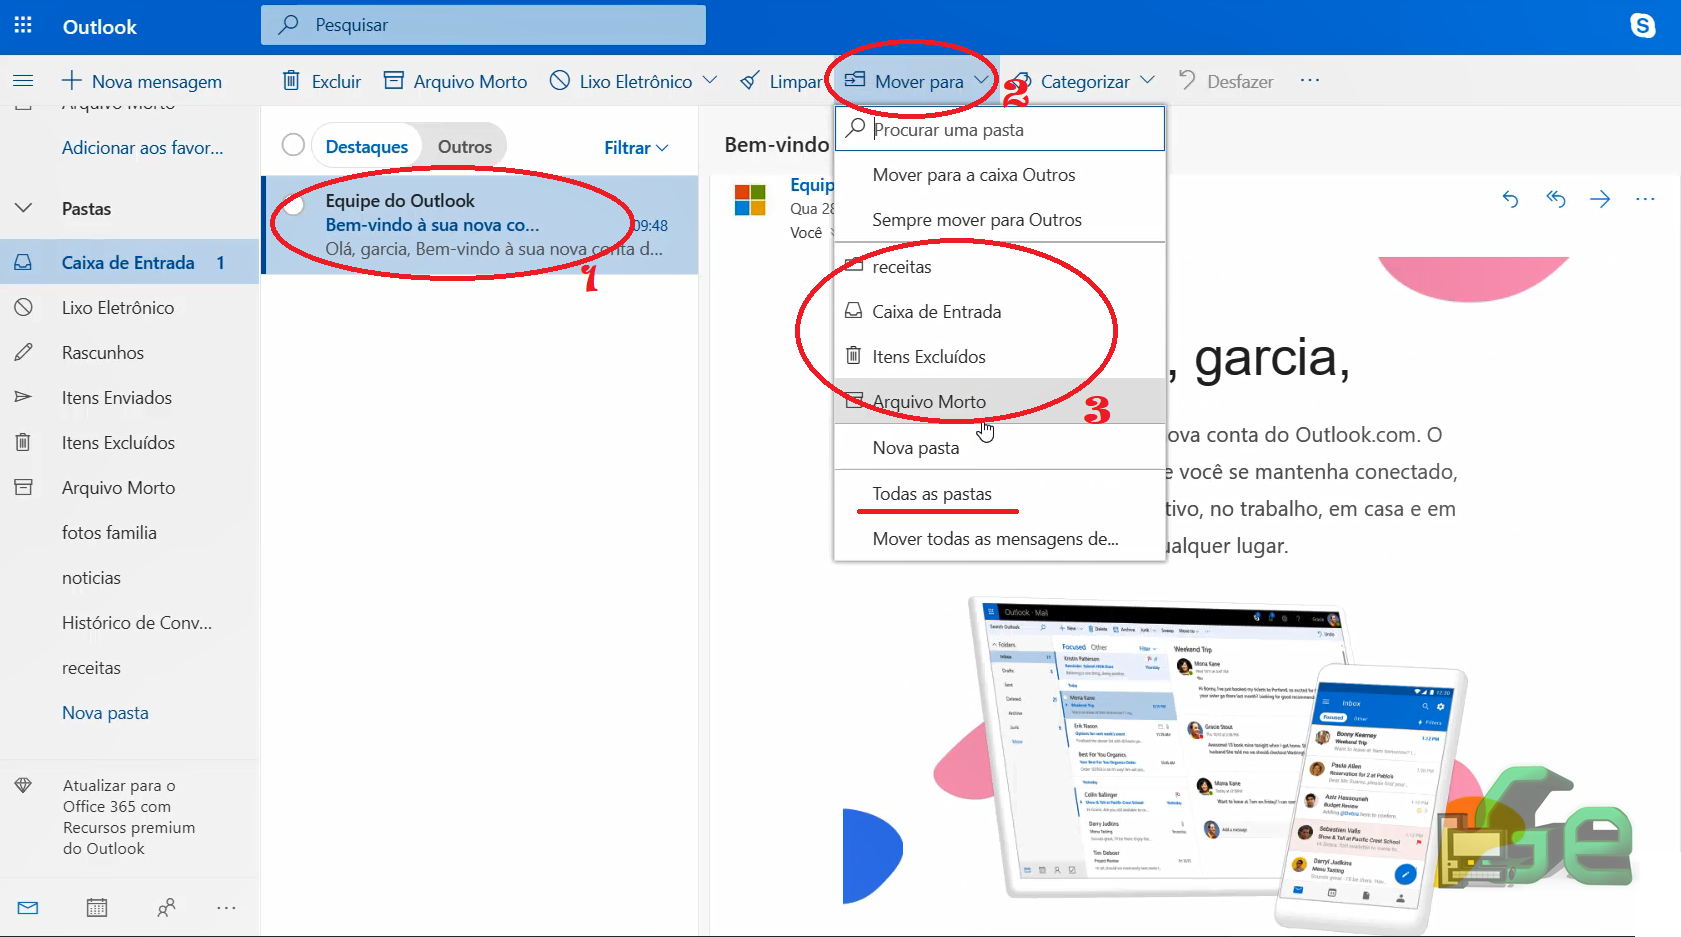Open message more actions ellipsis
Viewport: 1681px width, 937px height.
click(x=1645, y=199)
